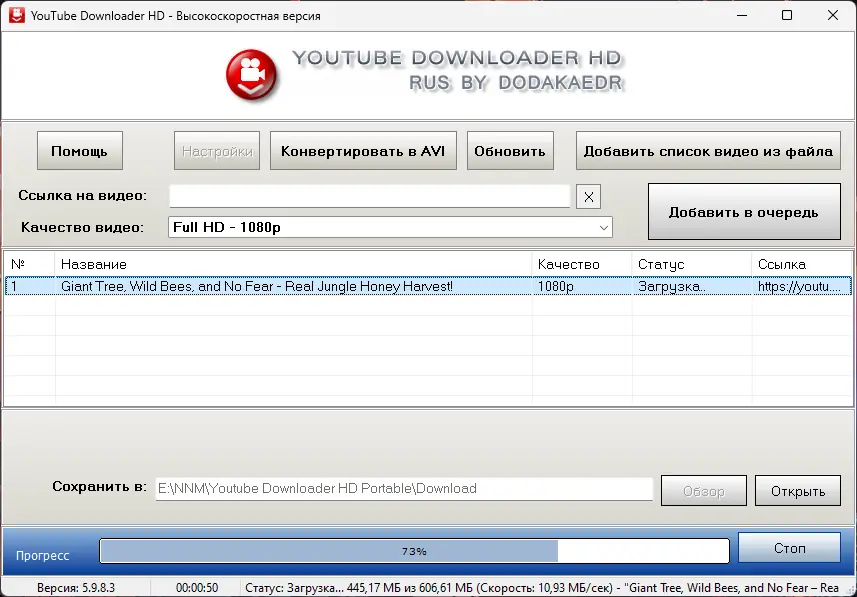Click the Ссылка на видео label
Image resolution: width=857 pixels, height=597 pixels.
tap(83, 196)
